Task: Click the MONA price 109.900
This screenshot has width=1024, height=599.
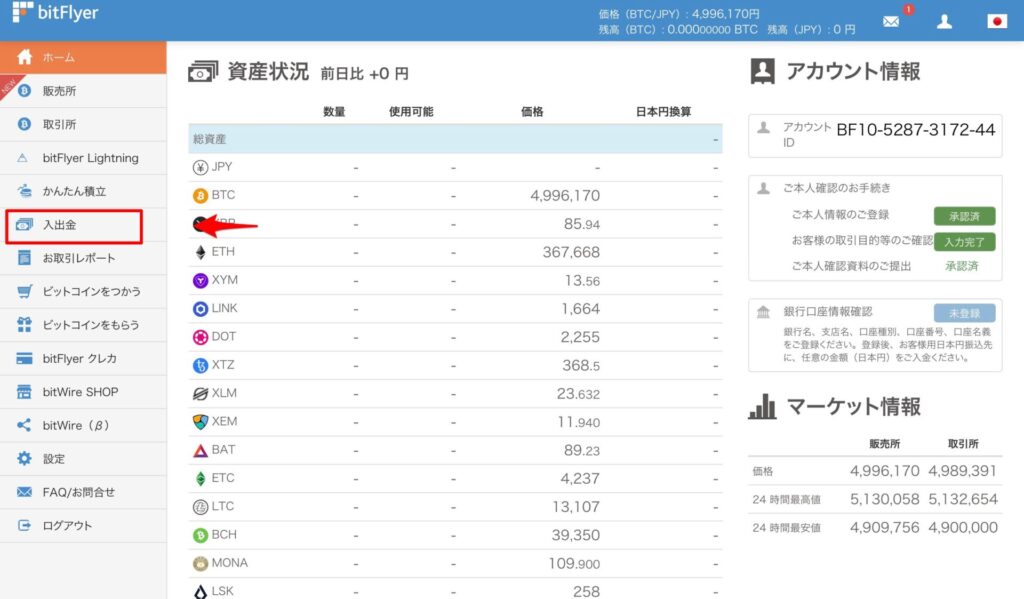Action: 573,563
